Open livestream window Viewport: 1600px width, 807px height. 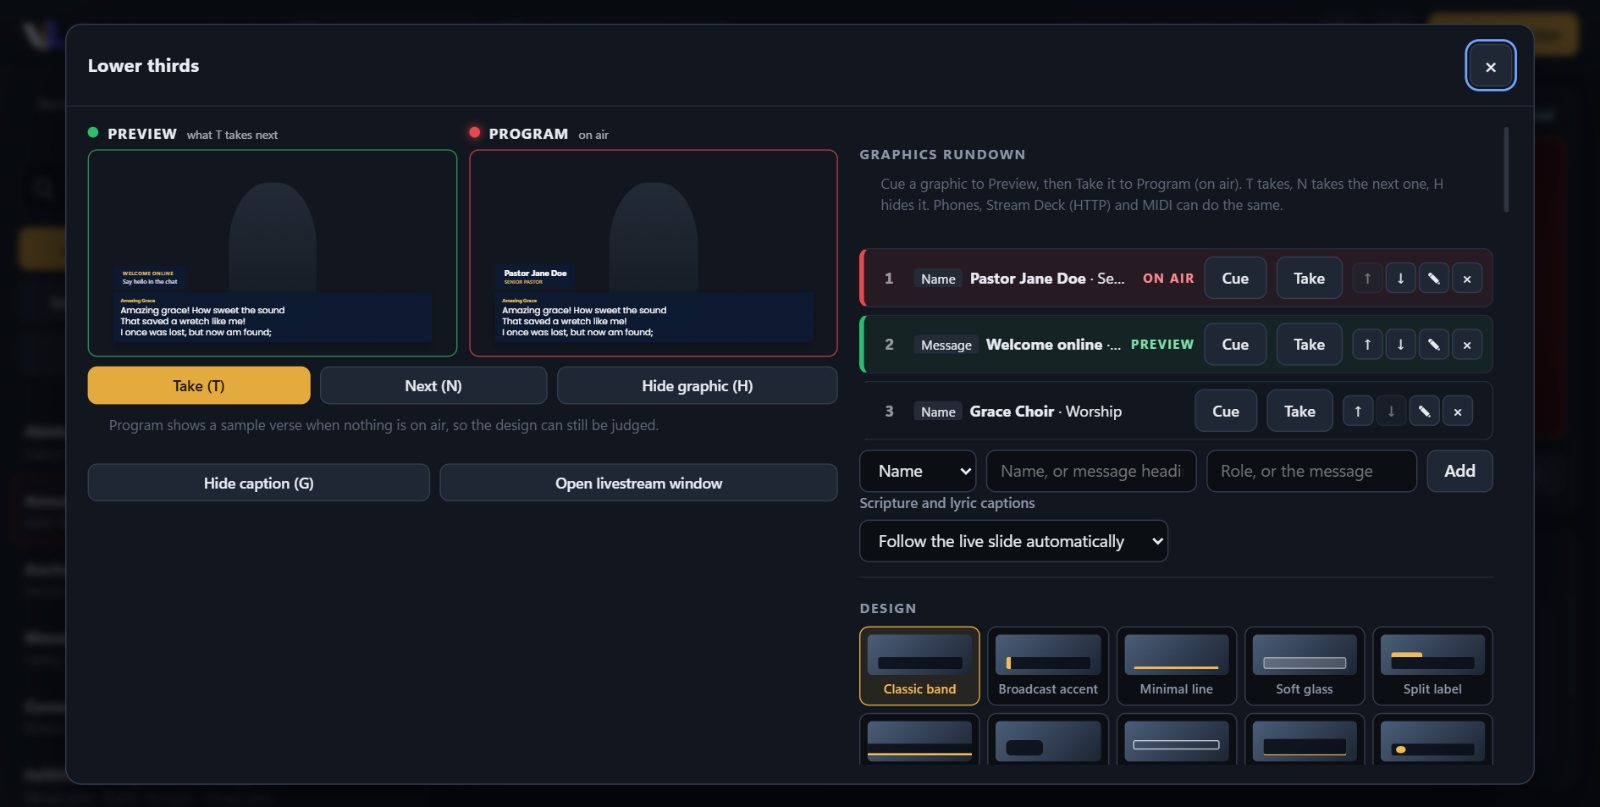[639, 483]
